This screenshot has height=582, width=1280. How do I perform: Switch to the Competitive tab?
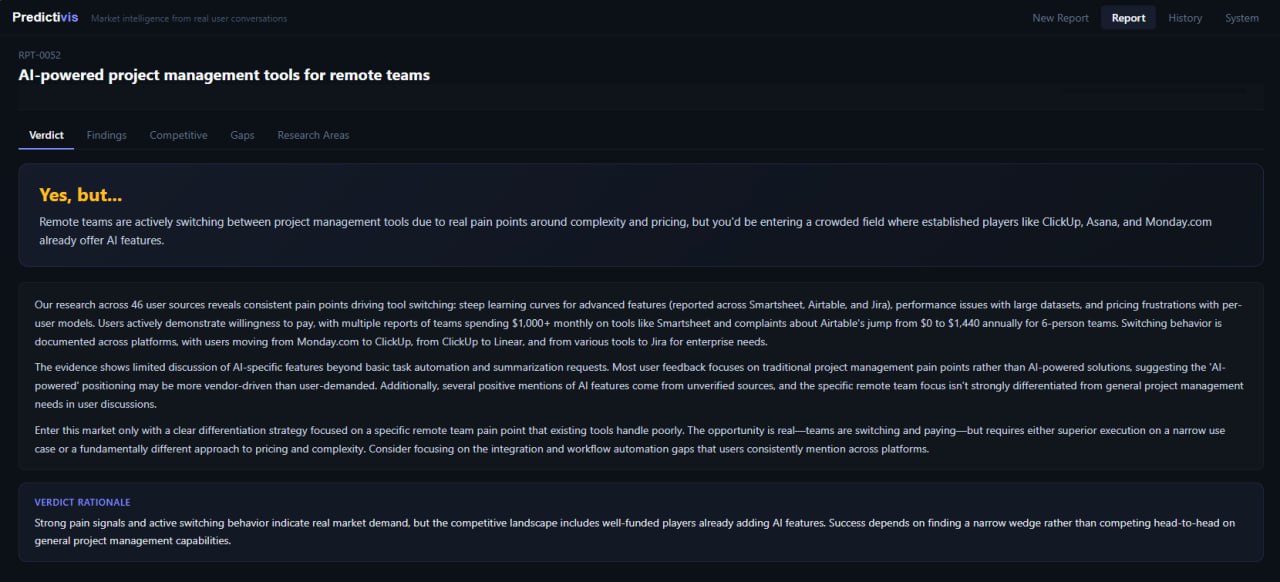pyautogui.click(x=178, y=135)
